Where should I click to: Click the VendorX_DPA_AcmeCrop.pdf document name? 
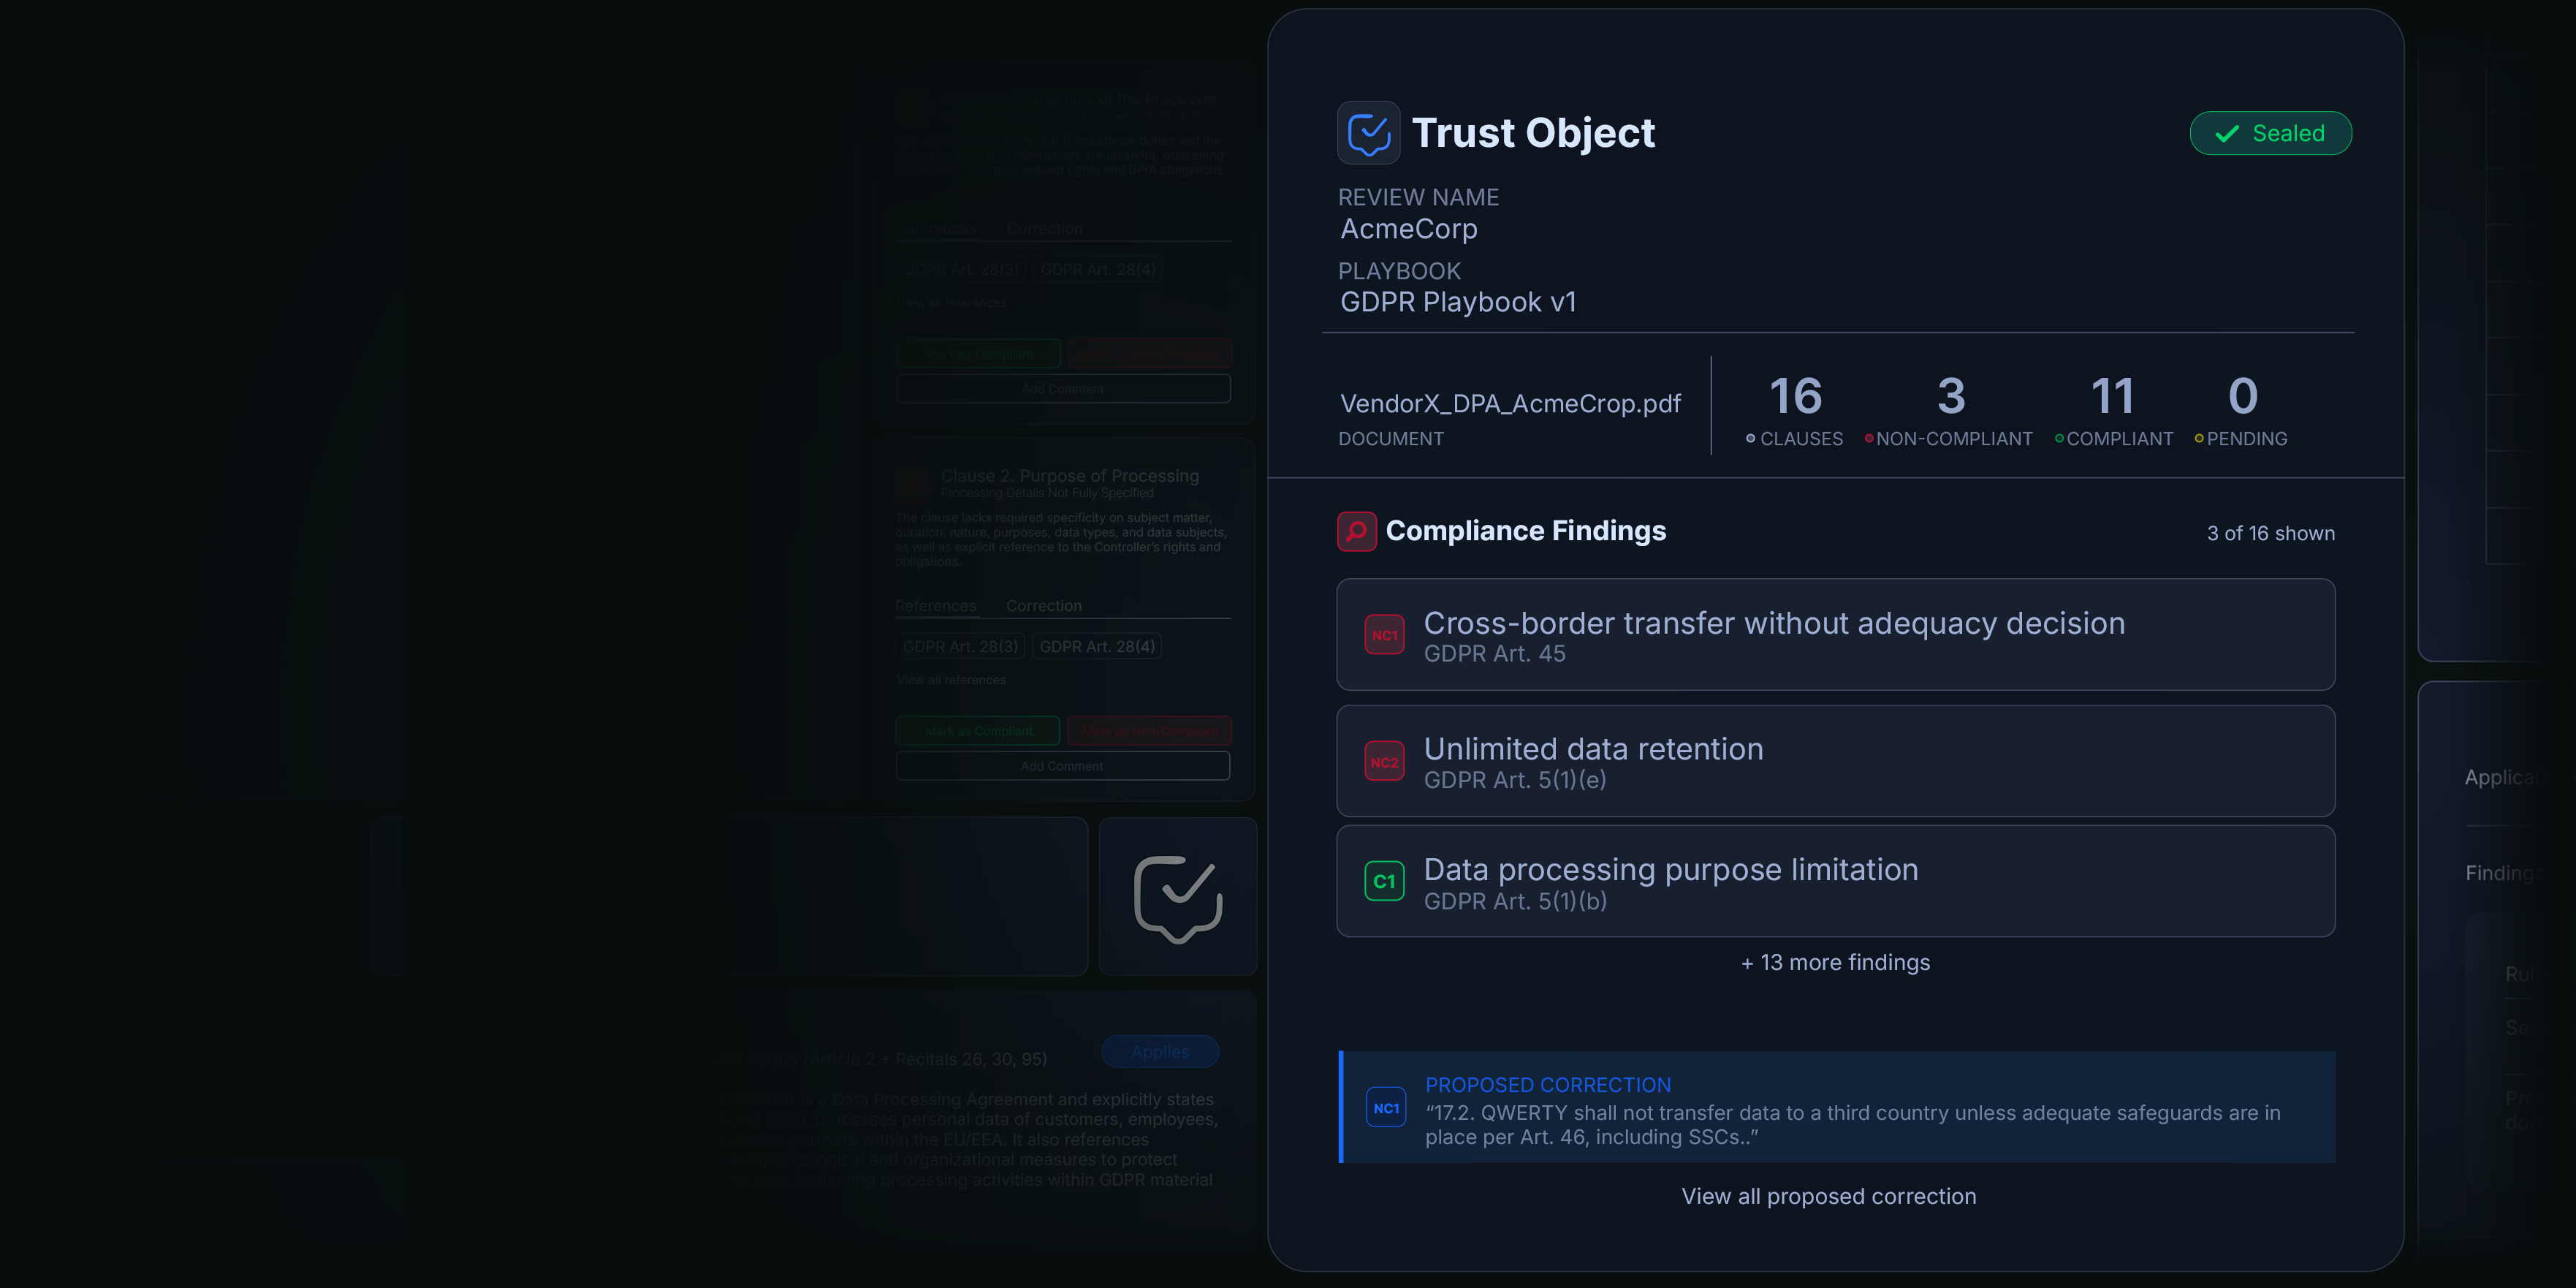(1510, 404)
